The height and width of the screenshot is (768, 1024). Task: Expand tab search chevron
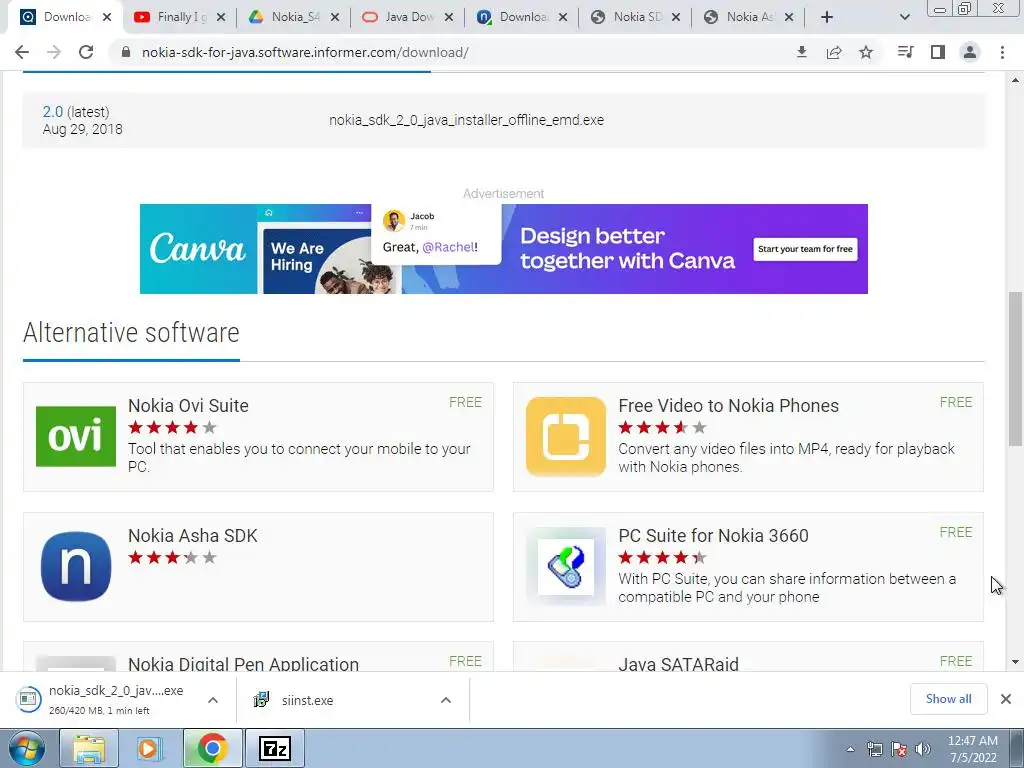(x=904, y=18)
